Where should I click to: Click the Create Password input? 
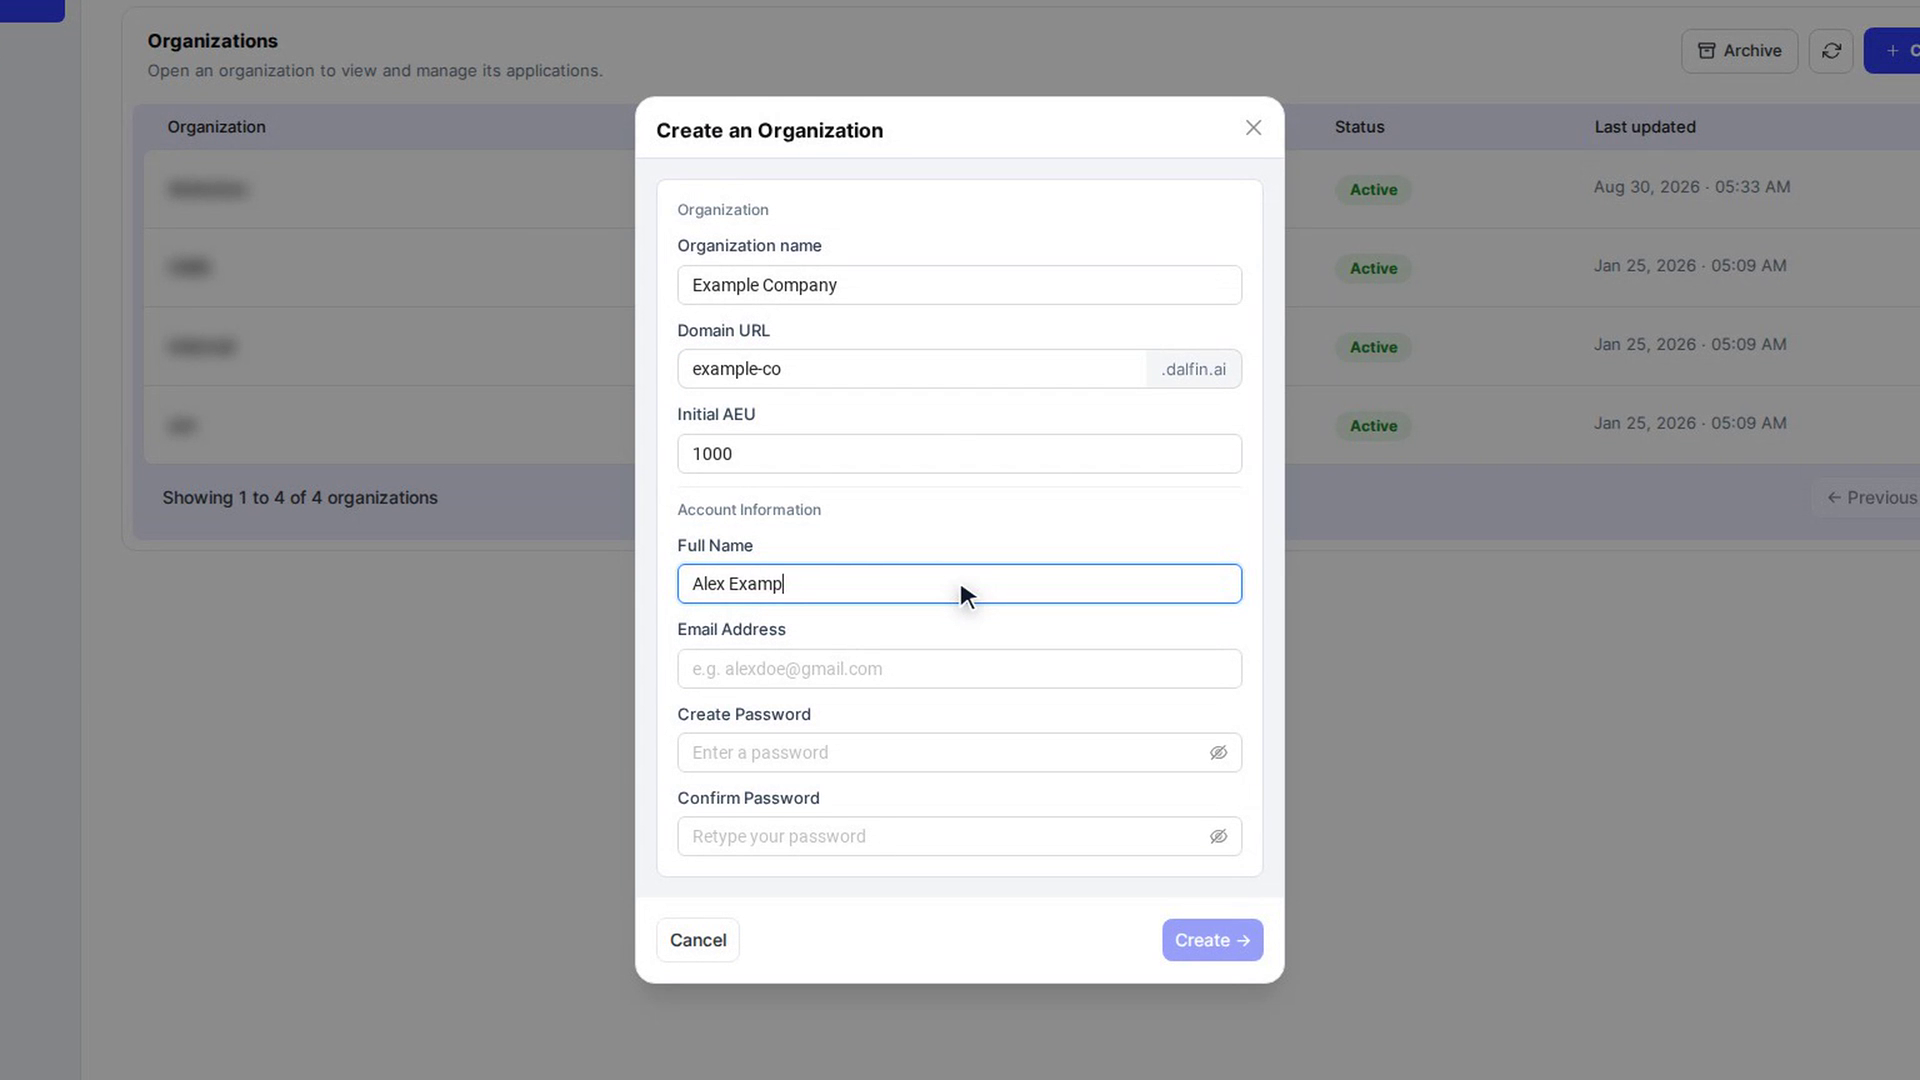click(x=959, y=753)
